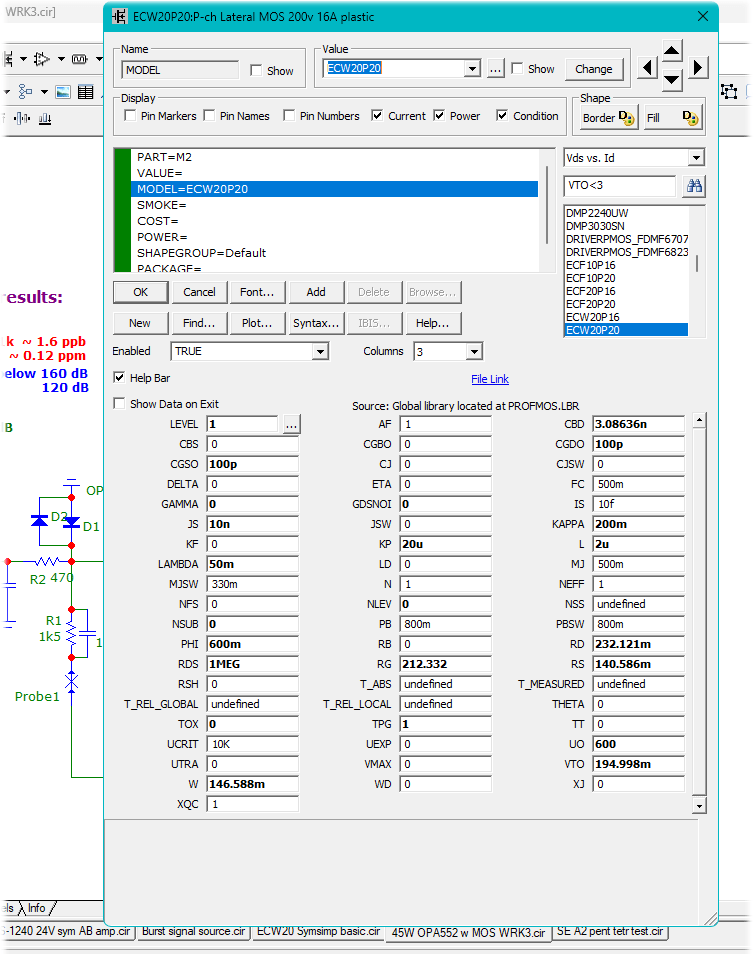Viewport: 754px width, 980px height.
Task: Click the ellipsis button beside Value field
Action: point(495,69)
